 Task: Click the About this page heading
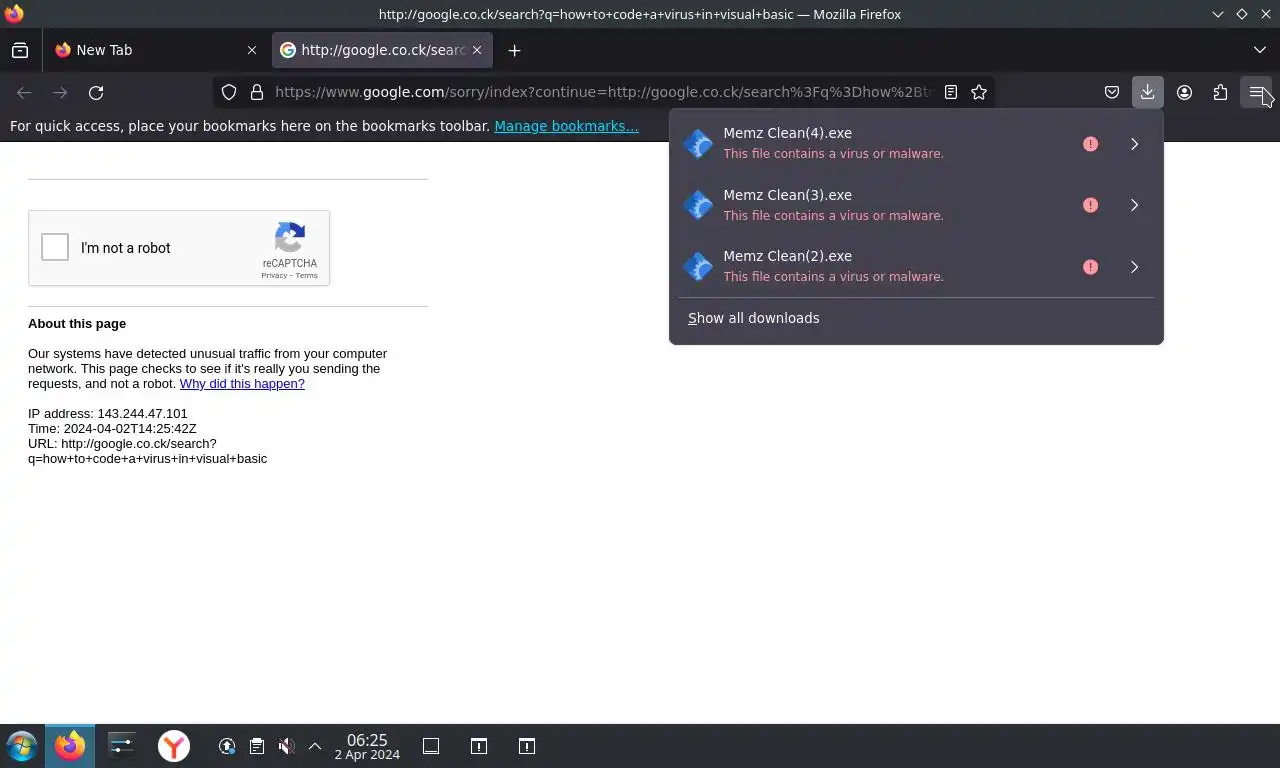[77, 323]
